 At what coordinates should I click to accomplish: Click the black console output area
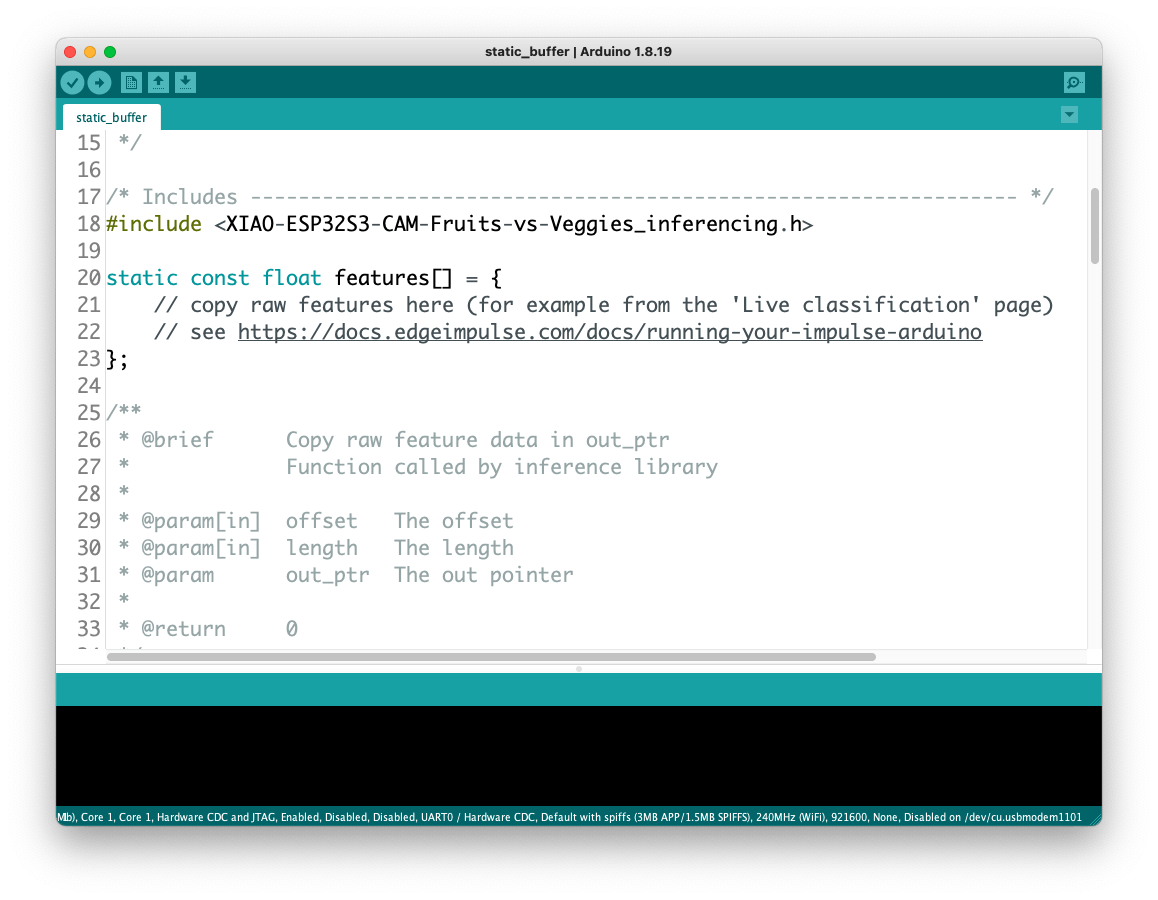[x=579, y=755]
